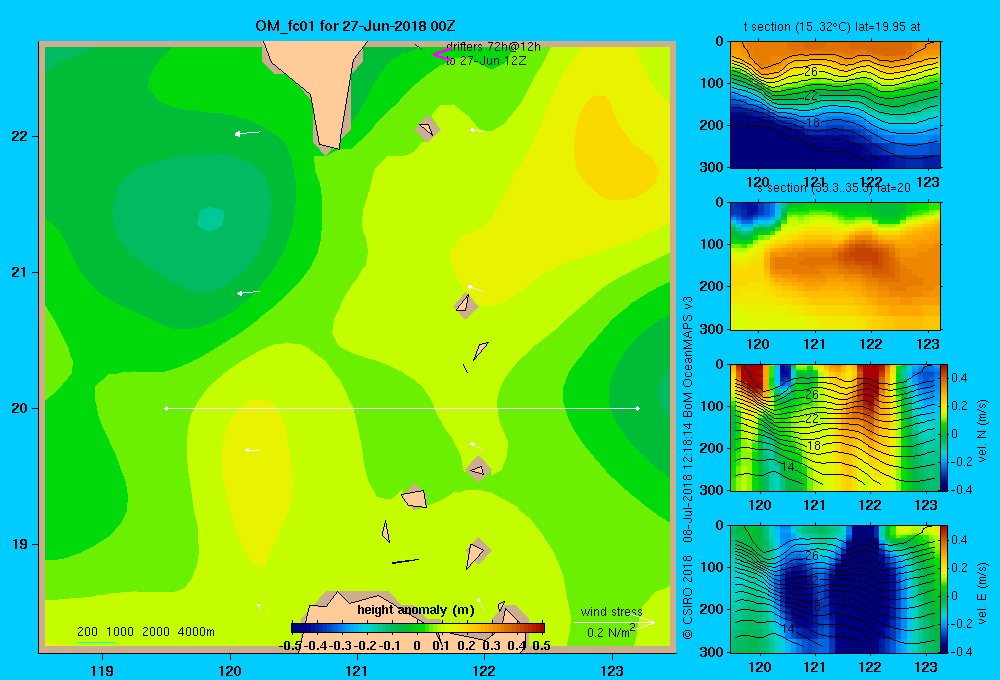Click longitude tick label 121 on main map

pos(357,671)
